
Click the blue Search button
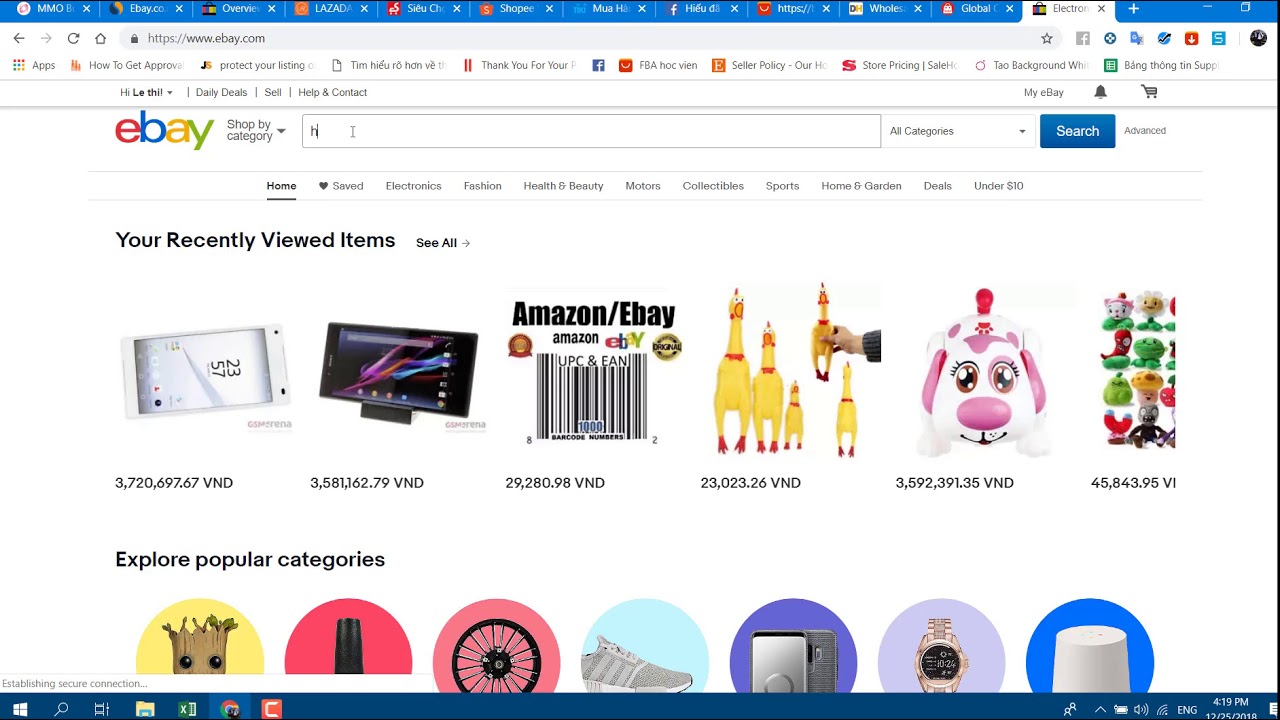point(1077,131)
